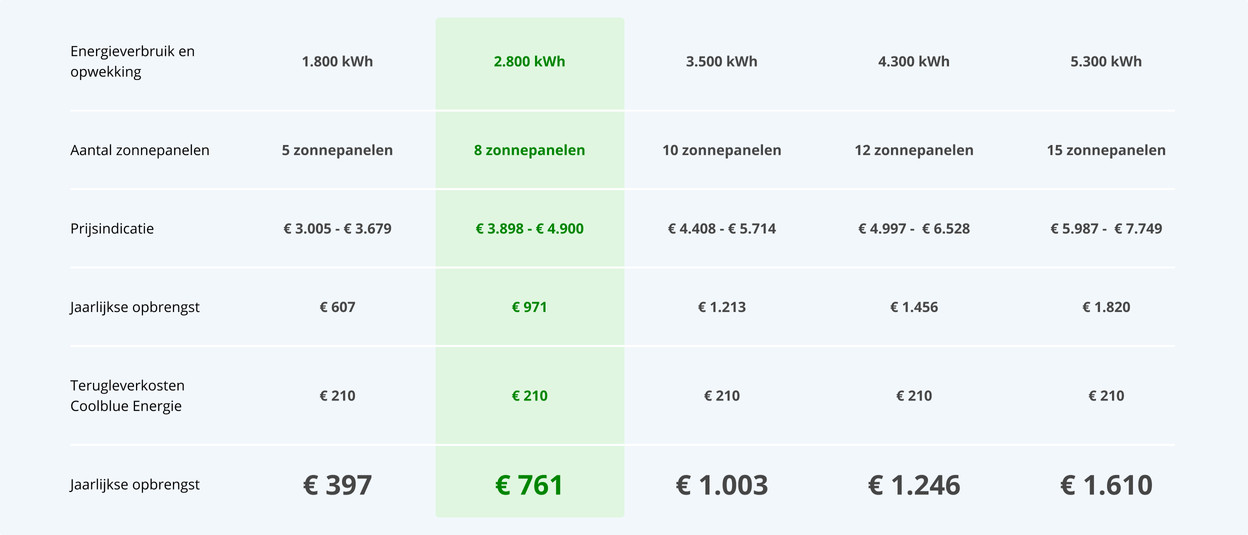The width and height of the screenshot is (1248, 535).
Task: Pick the 4.300 kWh usage column
Action: point(913,61)
